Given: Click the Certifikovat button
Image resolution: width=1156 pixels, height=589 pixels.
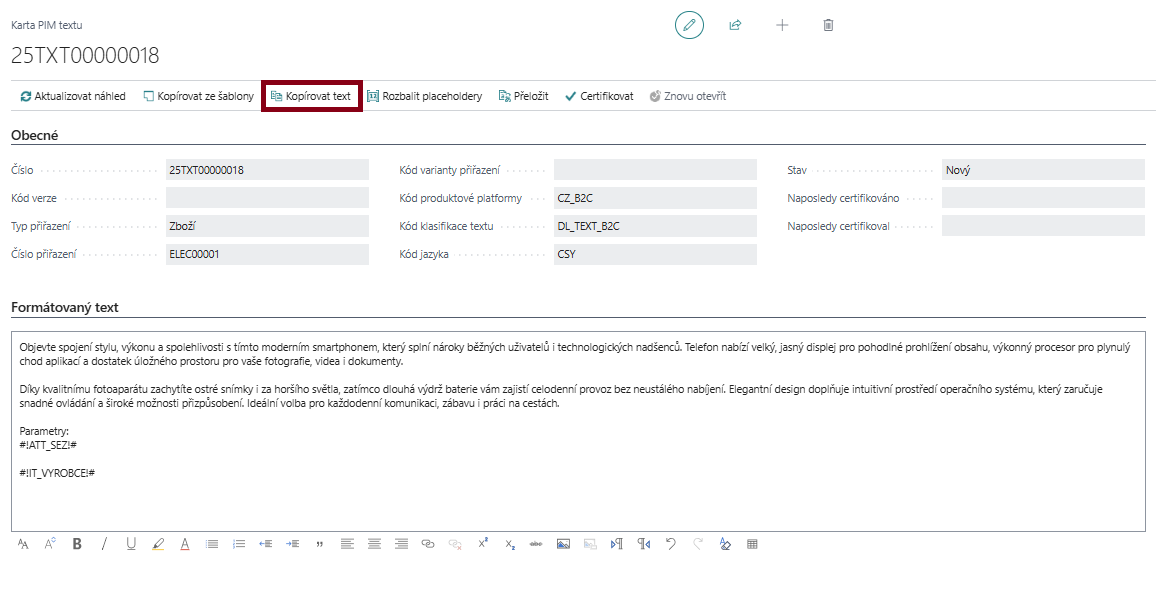Looking at the screenshot, I should coord(599,97).
